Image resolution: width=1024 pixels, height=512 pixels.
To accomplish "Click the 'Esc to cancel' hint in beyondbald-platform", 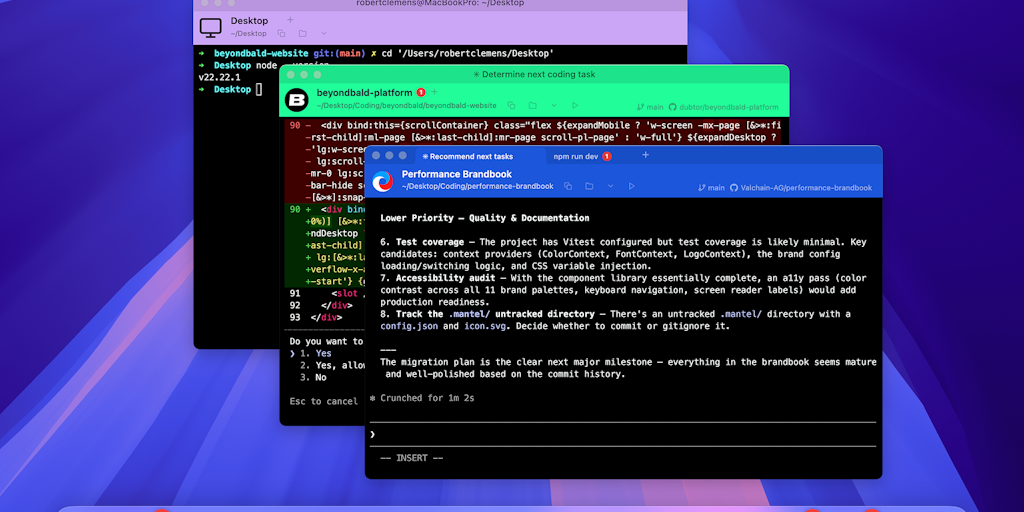I will pos(324,401).
